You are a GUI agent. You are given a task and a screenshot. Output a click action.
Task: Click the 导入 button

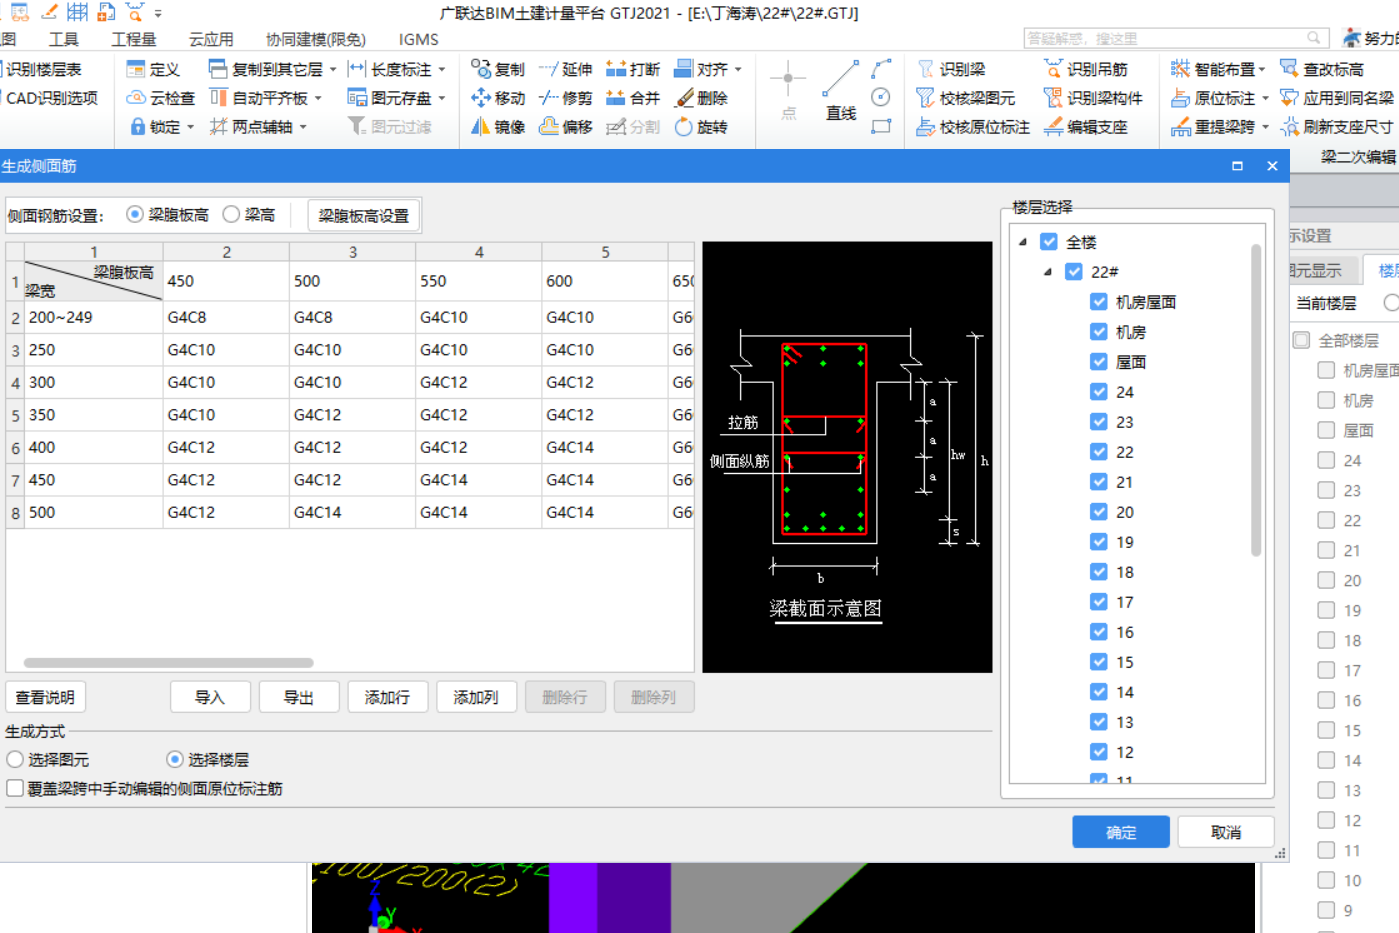(x=210, y=697)
